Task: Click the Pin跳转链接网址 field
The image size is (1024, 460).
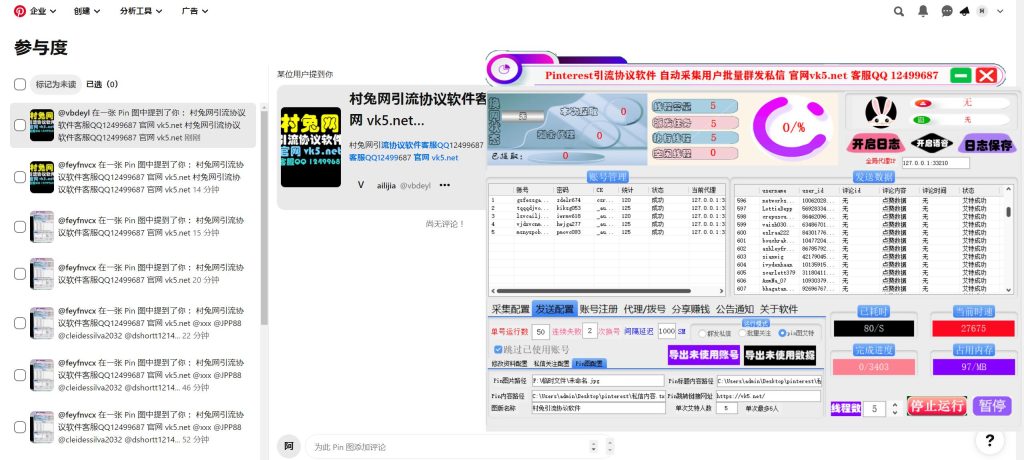Action: tap(768, 396)
